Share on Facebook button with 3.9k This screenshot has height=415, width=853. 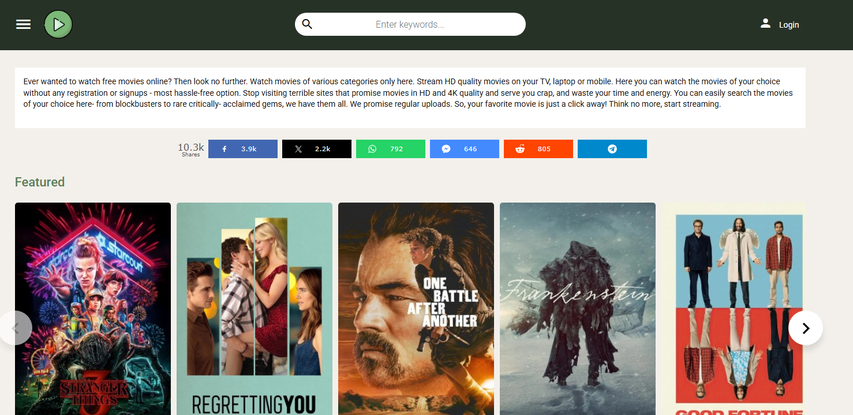point(243,149)
